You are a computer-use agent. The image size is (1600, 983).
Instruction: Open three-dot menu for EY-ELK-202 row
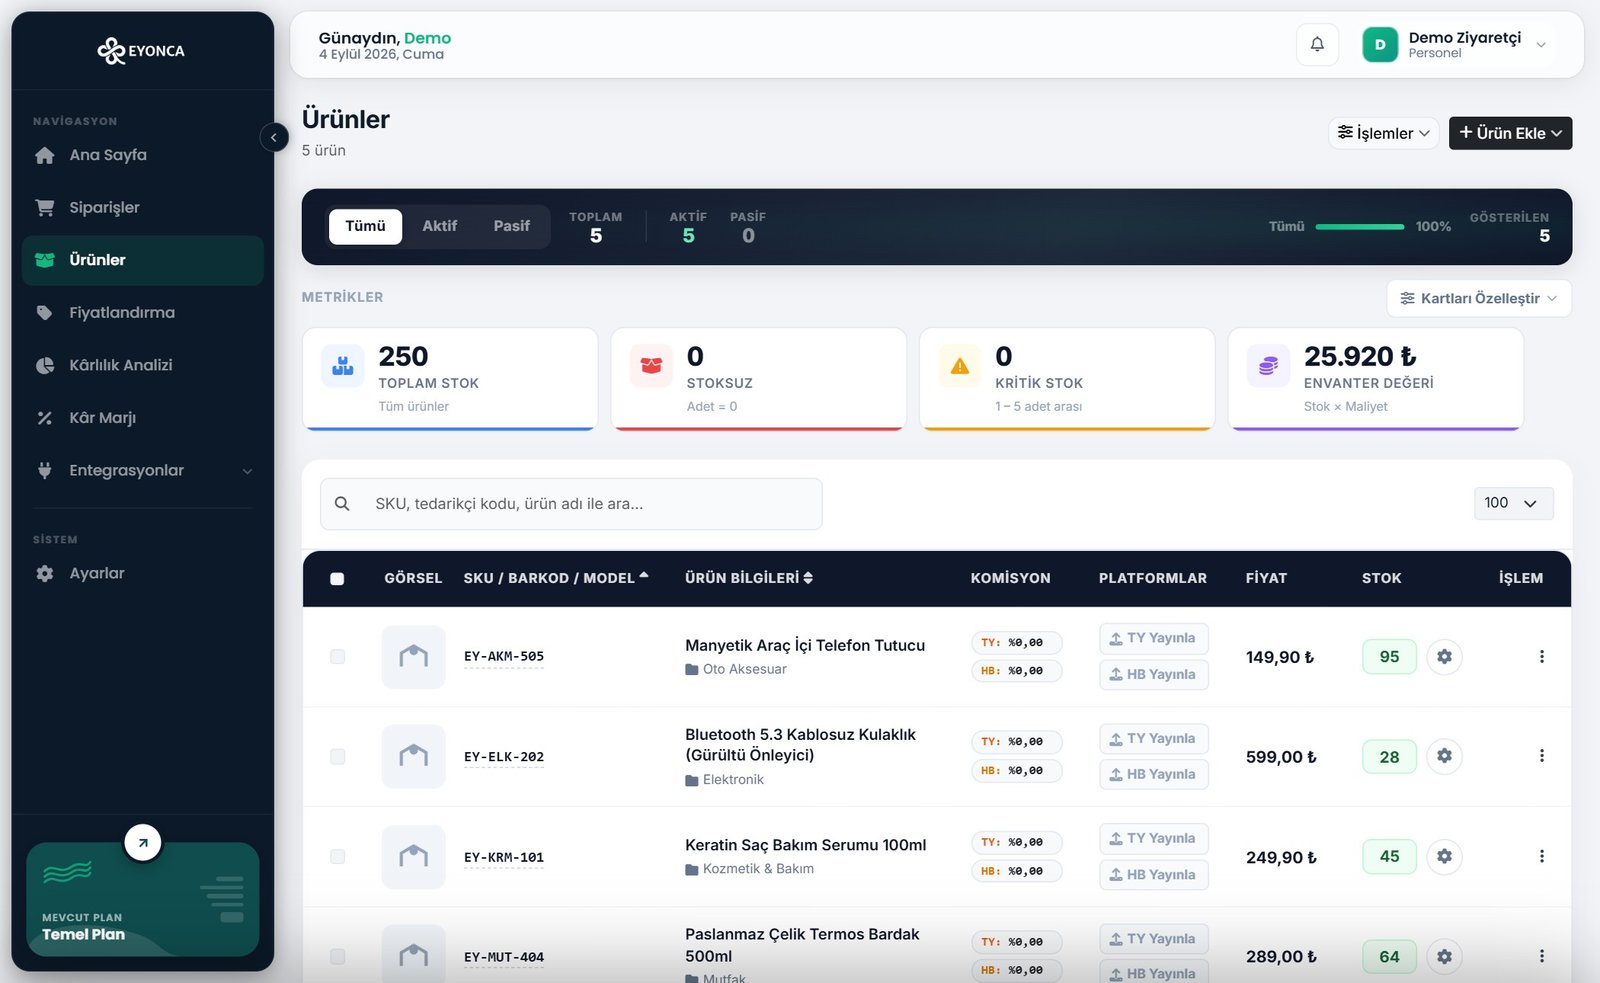(x=1541, y=756)
